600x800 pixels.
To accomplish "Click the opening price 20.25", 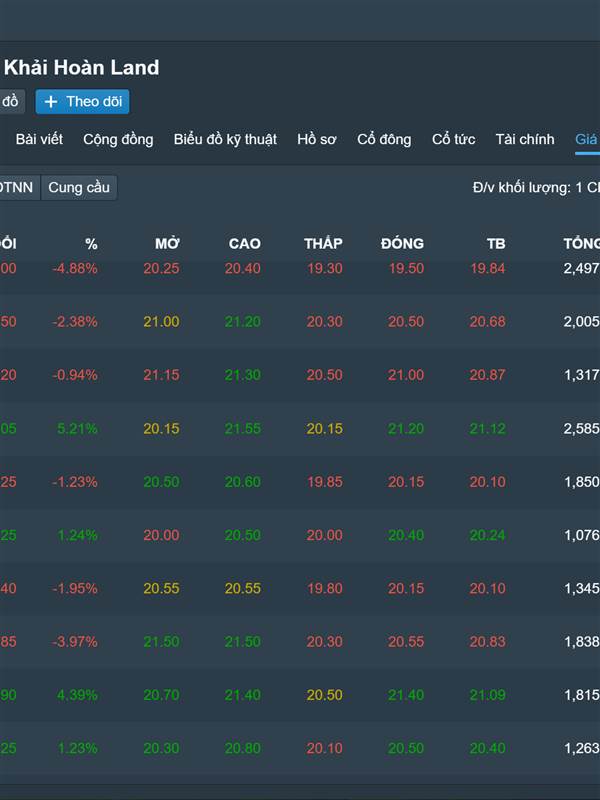I will click(161, 268).
